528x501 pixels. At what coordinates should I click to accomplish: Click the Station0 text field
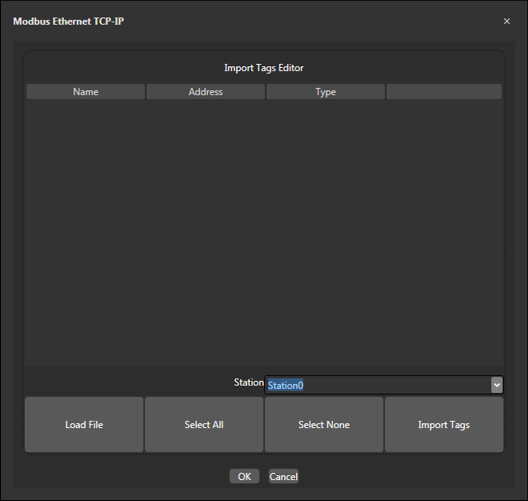[x=377, y=385]
